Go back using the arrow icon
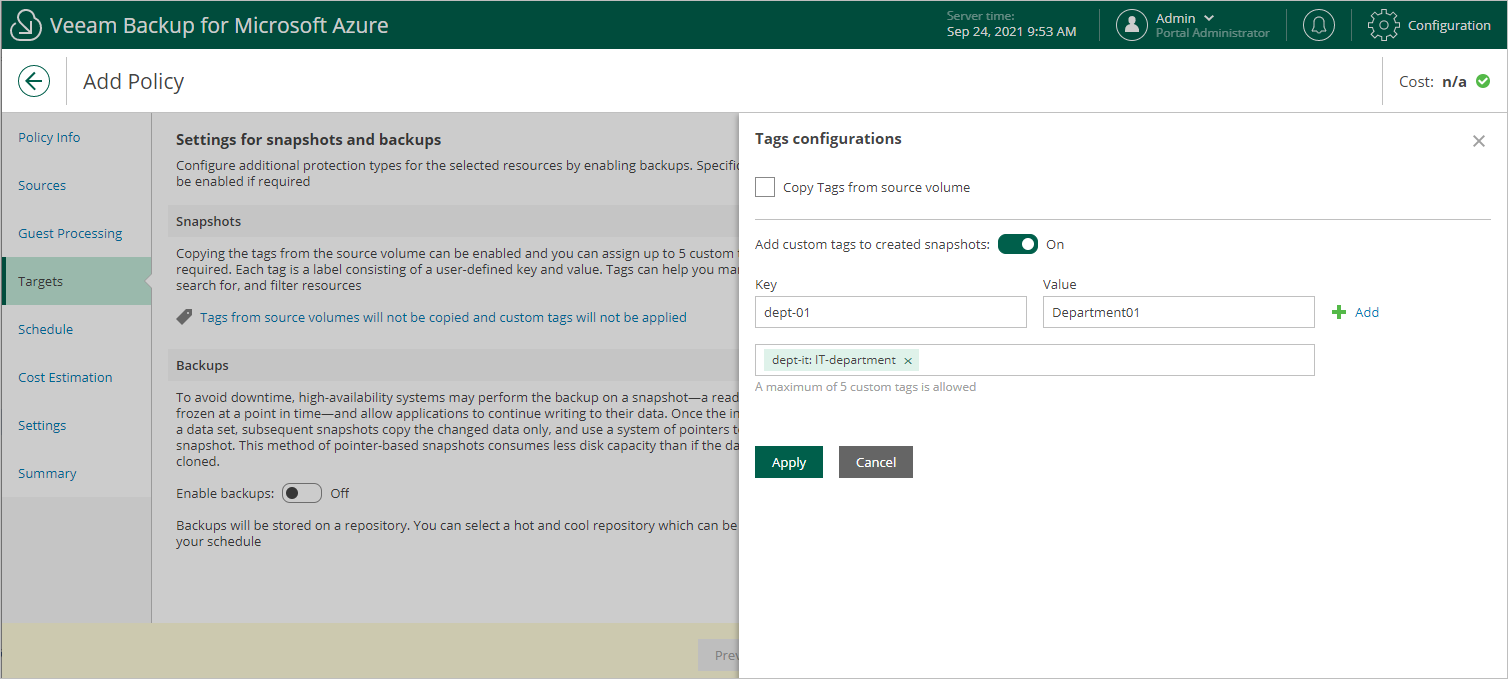 [34, 81]
